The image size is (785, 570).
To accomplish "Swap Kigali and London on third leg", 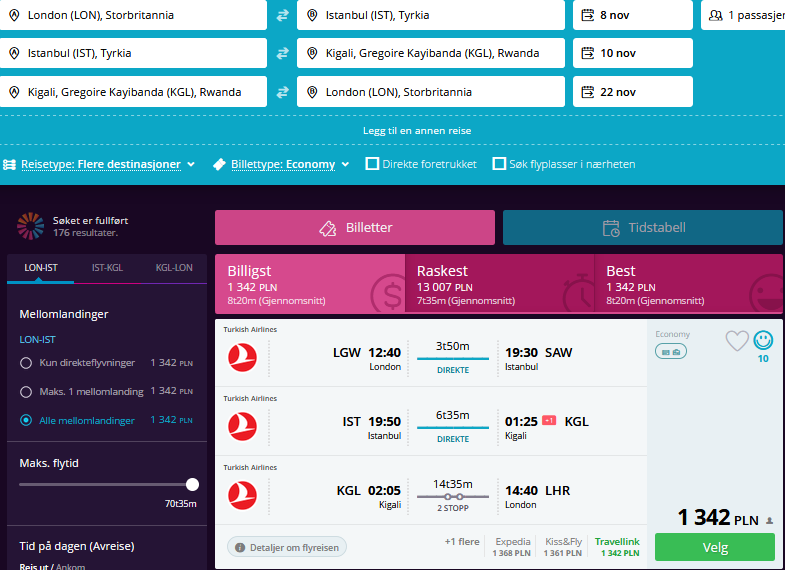I will coord(282,92).
